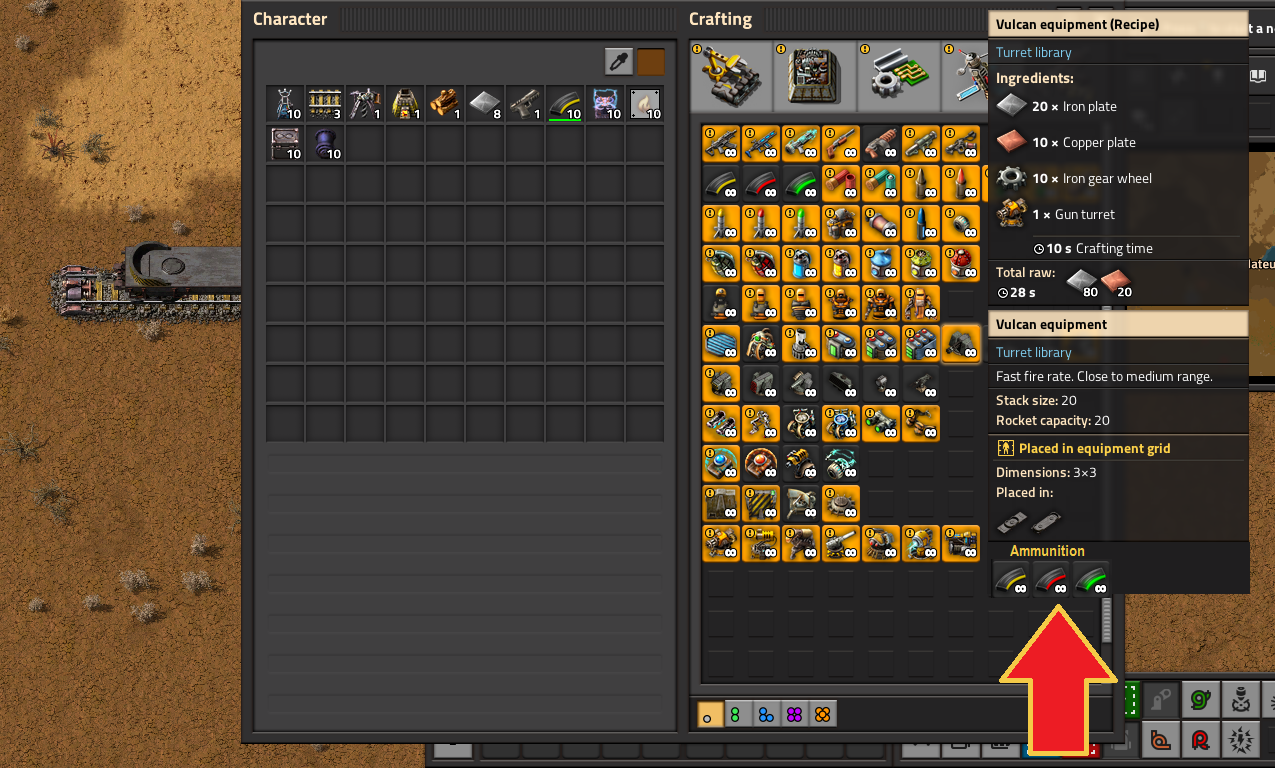Grab the yellow ammo magazine from character inventory
This screenshot has height=768, width=1275.
tap(564, 104)
